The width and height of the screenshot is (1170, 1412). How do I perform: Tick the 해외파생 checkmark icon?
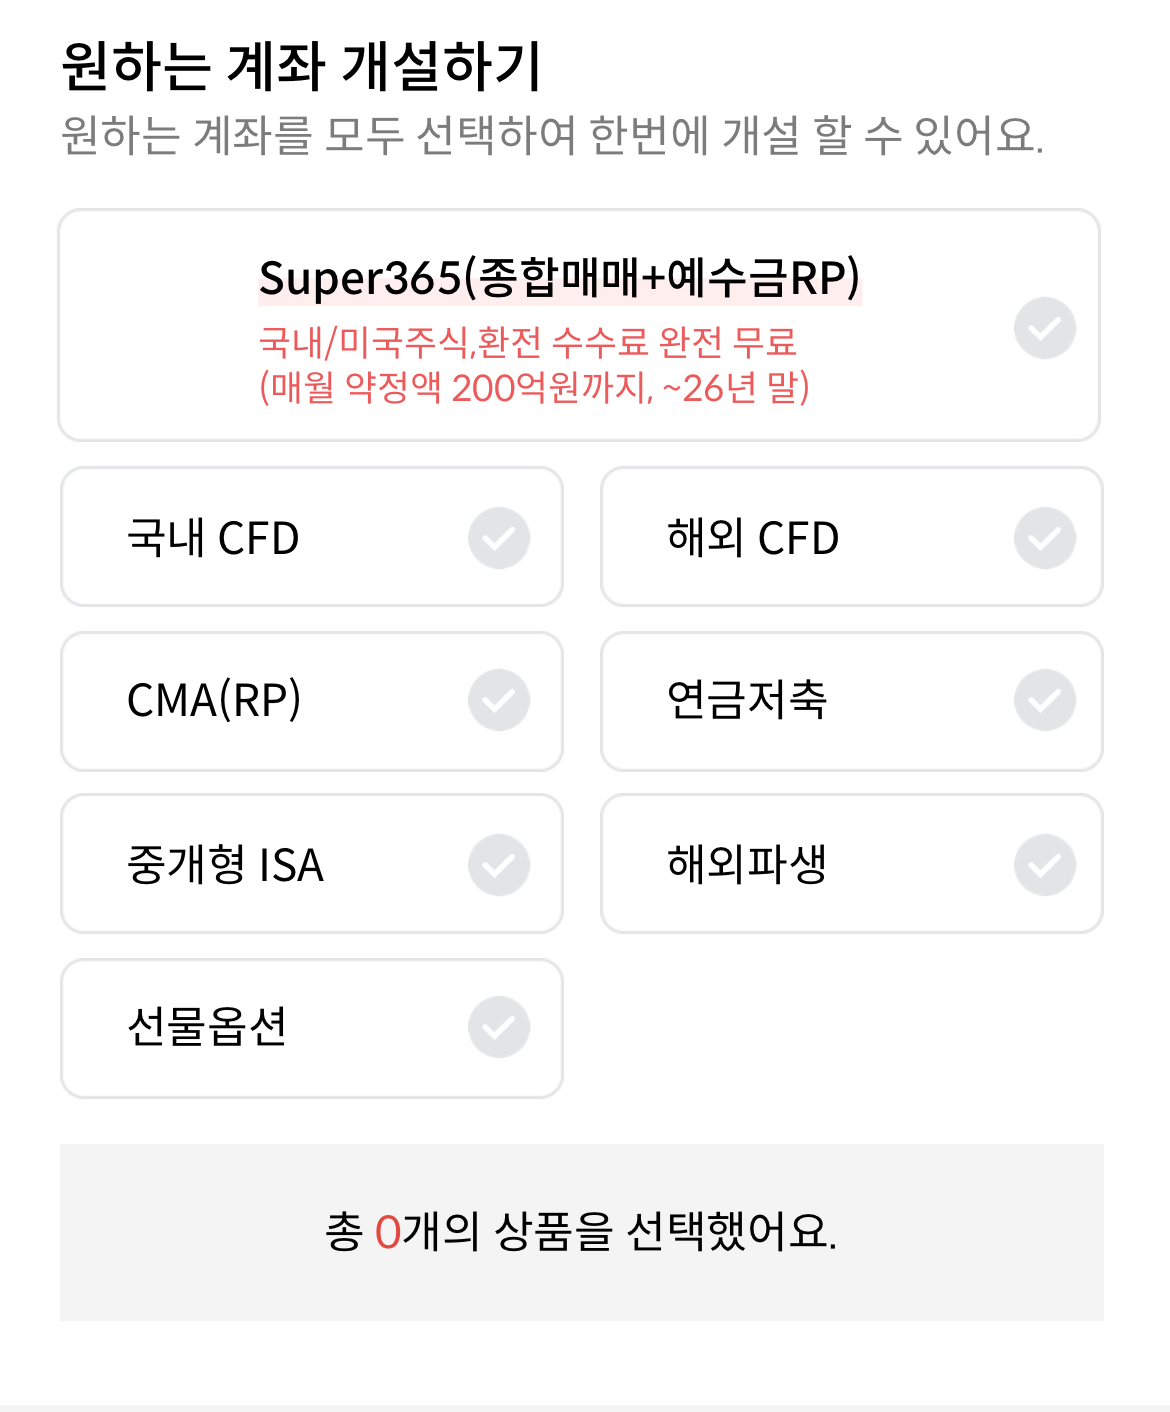coord(1044,865)
